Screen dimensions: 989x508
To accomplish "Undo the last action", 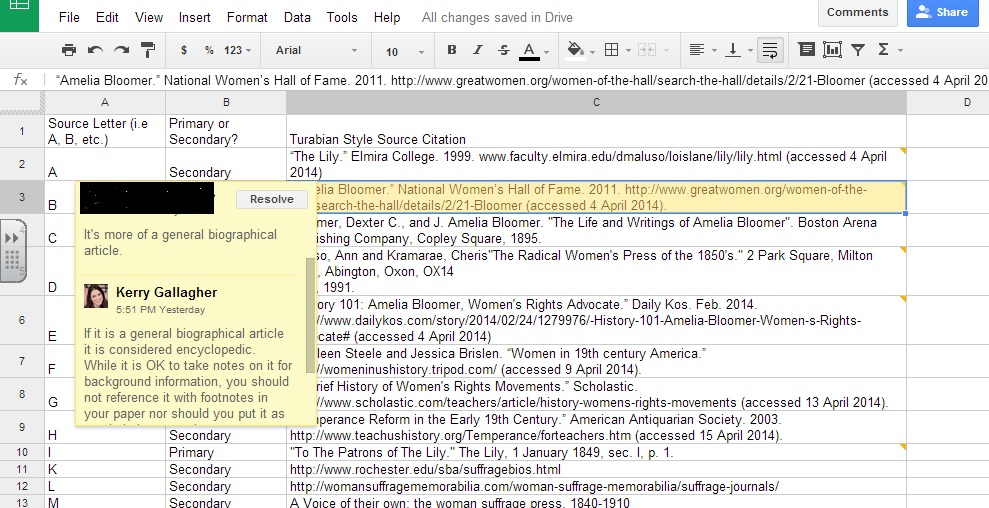I will click(x=95, y=50).
